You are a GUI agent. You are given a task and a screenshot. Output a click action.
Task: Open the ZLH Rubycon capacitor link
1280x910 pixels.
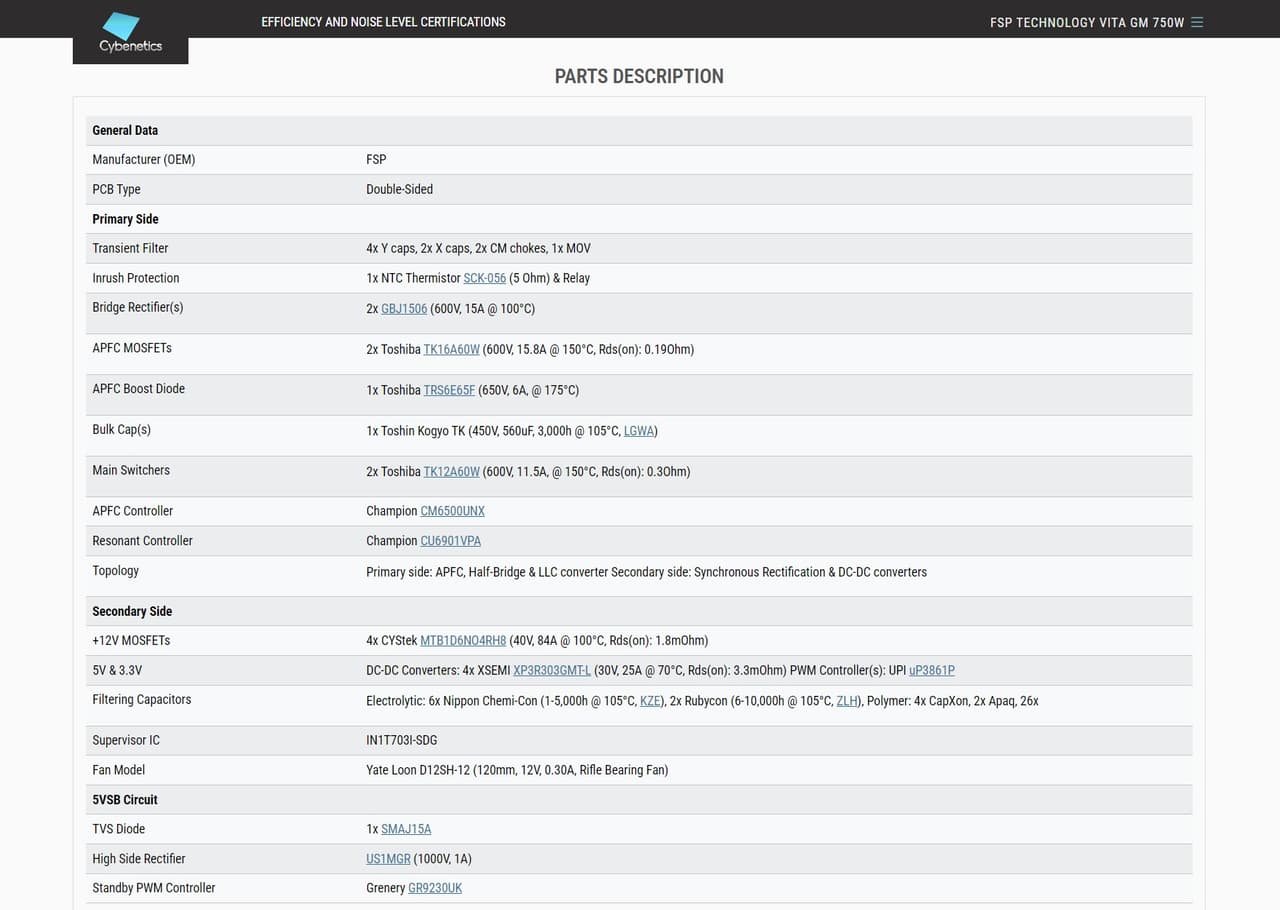[x=846, y=701]
